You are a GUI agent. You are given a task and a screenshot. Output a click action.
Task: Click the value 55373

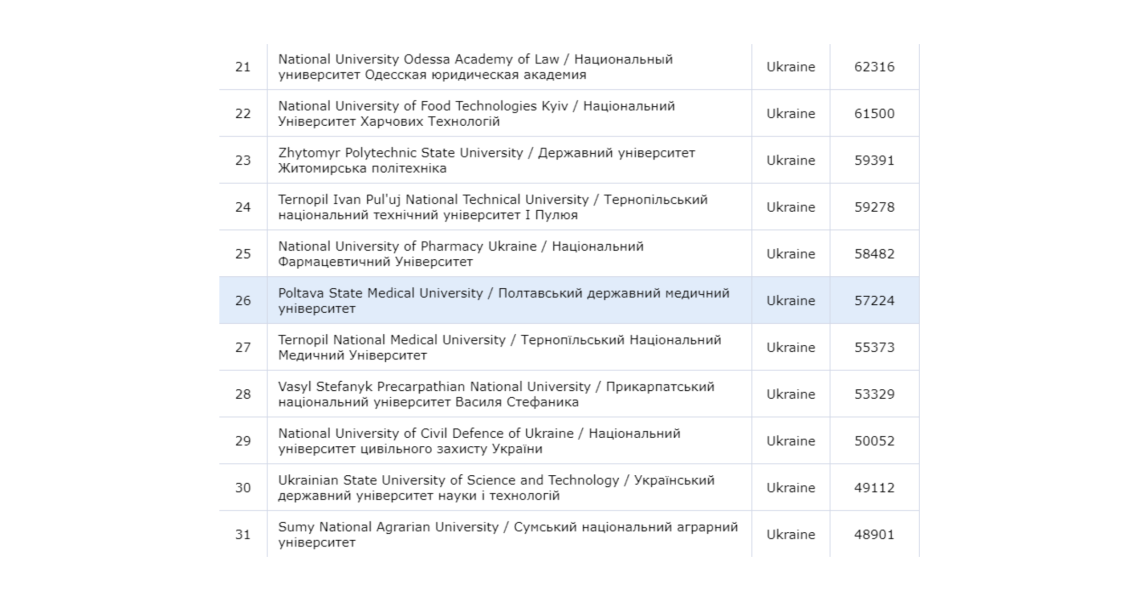click(874, 348)
